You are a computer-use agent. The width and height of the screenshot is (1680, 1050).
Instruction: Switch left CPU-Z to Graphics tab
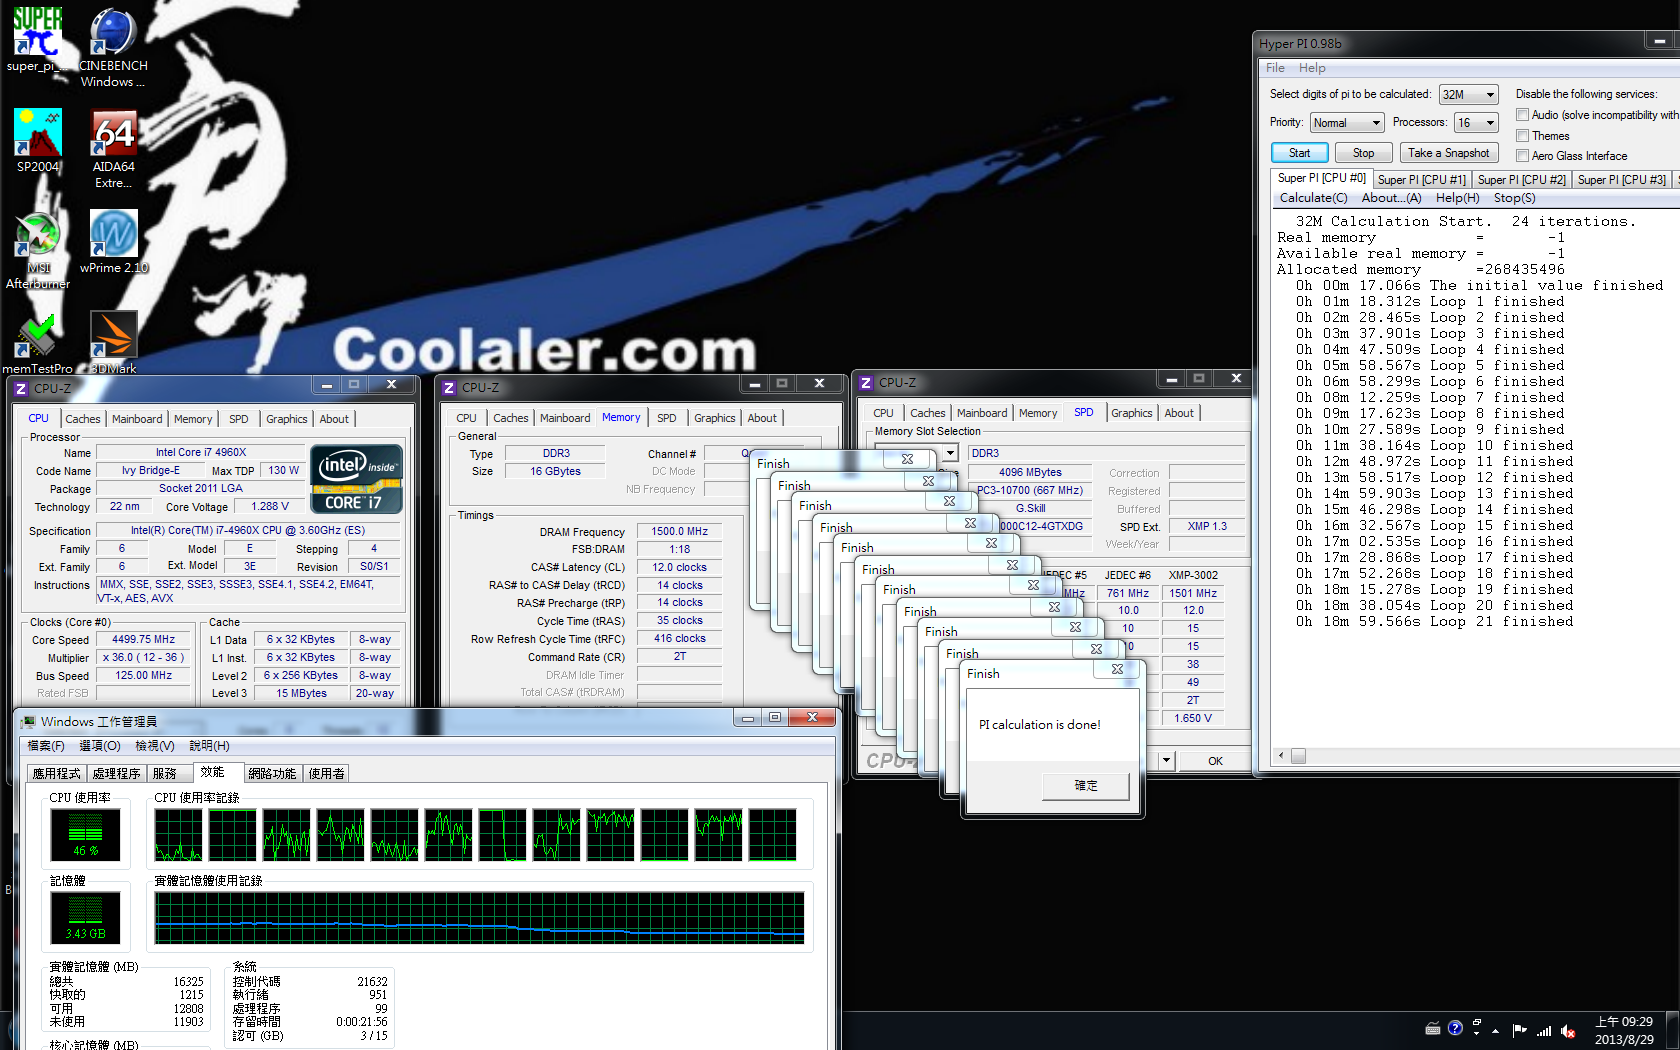coord(287,419)
